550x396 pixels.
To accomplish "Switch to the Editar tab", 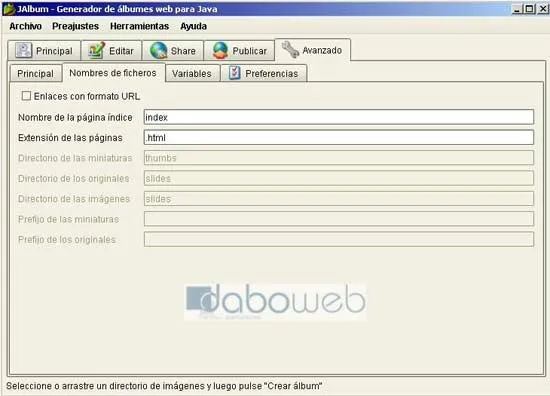I will click(111, 51).
